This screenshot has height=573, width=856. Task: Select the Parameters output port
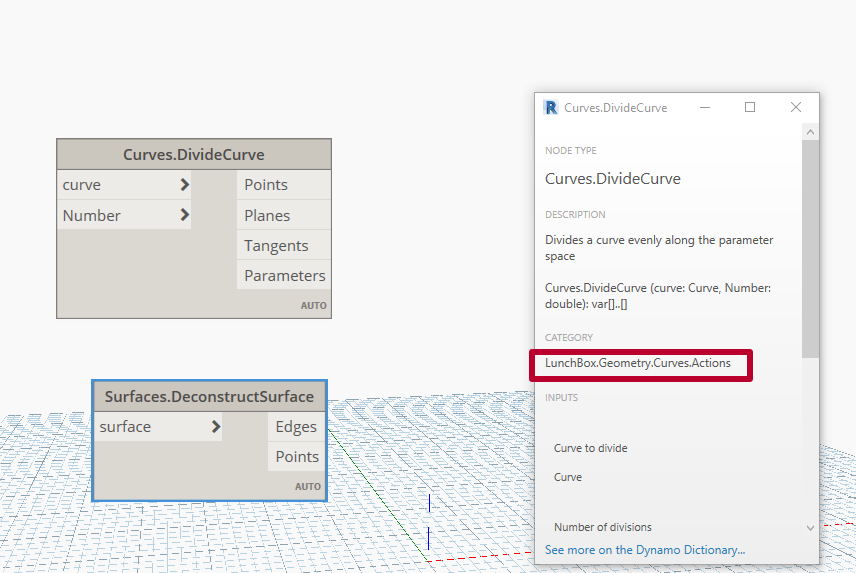point(284,276)
